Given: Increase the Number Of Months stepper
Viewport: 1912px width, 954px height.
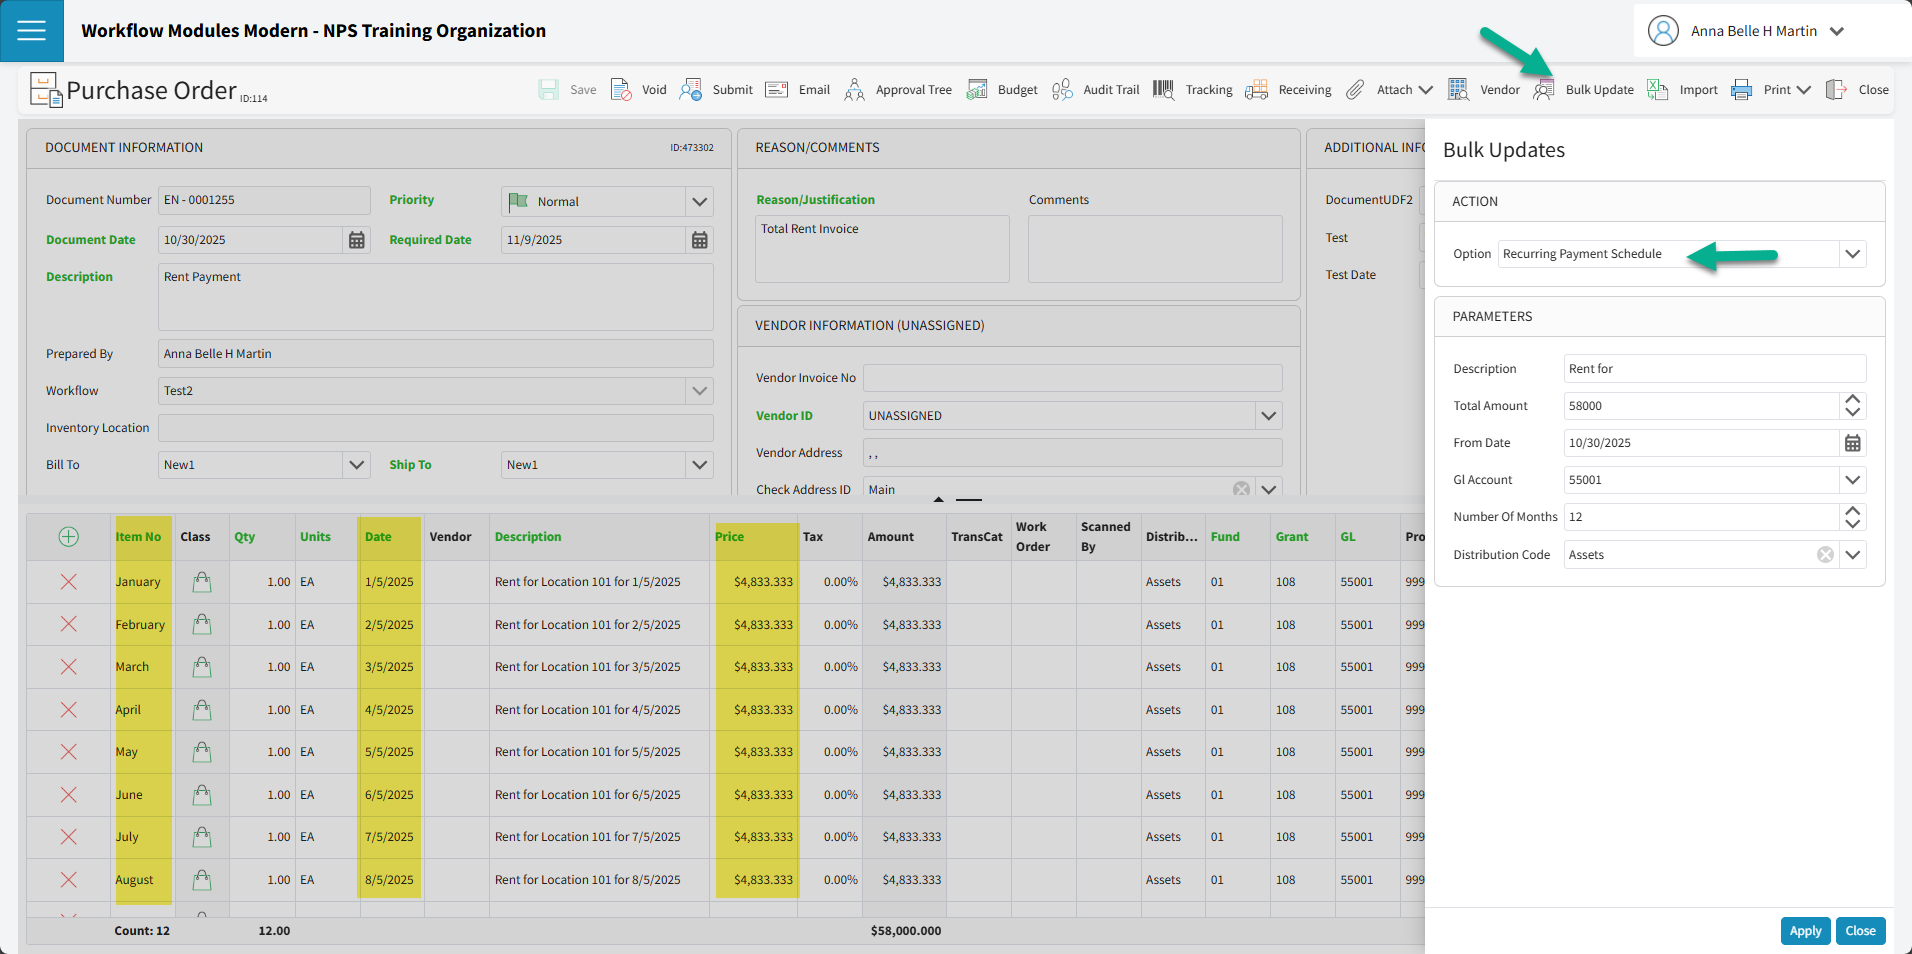Looking at the screenshot, I should pos(1852,511).
